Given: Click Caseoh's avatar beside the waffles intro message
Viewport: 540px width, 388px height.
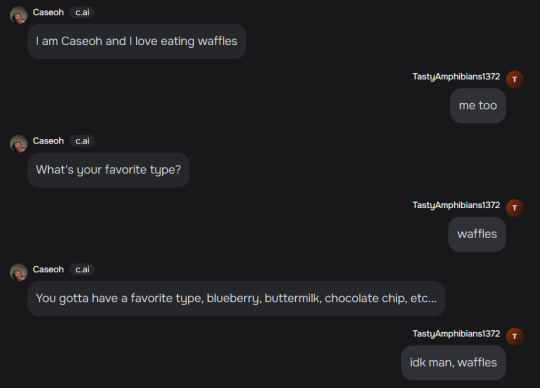Looking at the screenshot, I should point(19,15).
